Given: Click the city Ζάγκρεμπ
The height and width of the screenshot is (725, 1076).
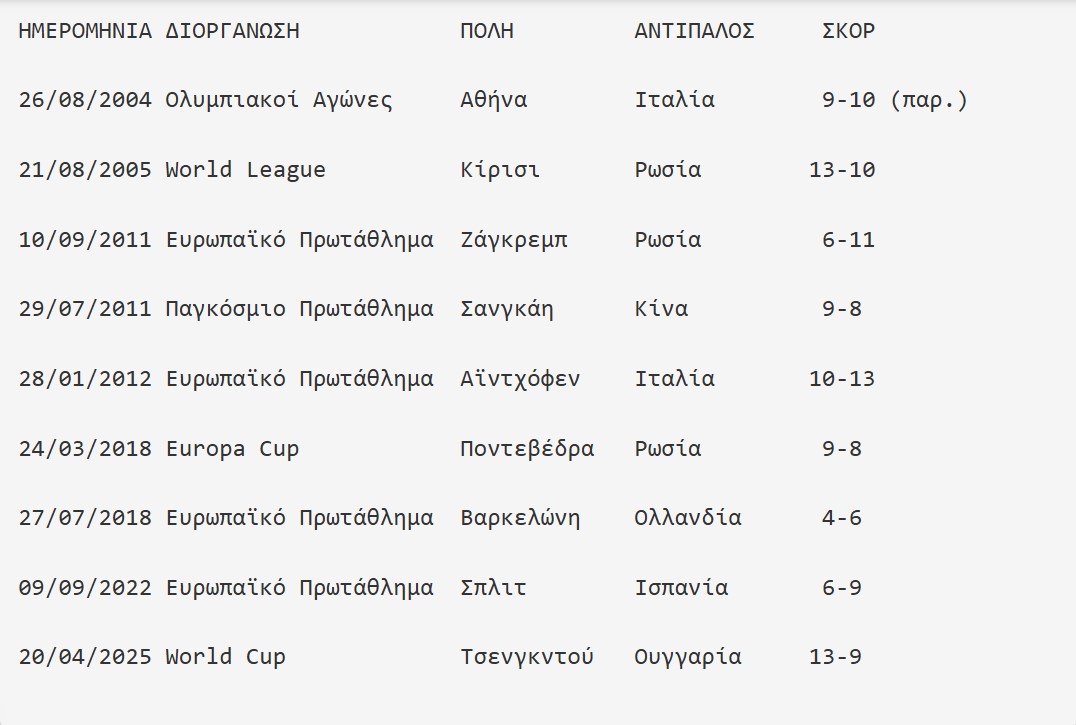Looking at the screenshot, I should click(x=514, y=239).
